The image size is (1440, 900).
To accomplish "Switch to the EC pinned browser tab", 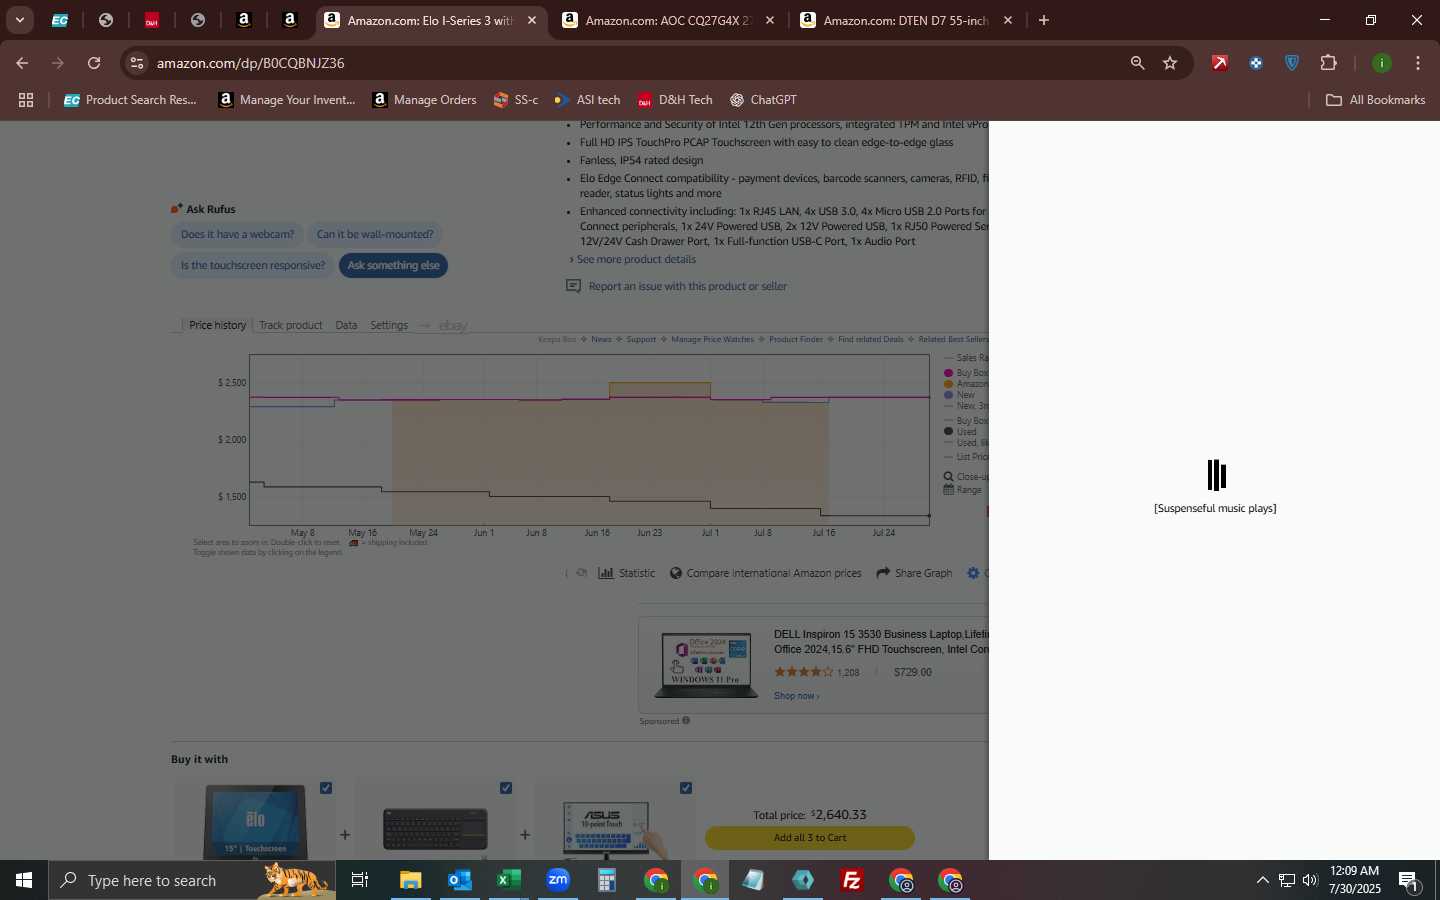I will coord(60,20).
